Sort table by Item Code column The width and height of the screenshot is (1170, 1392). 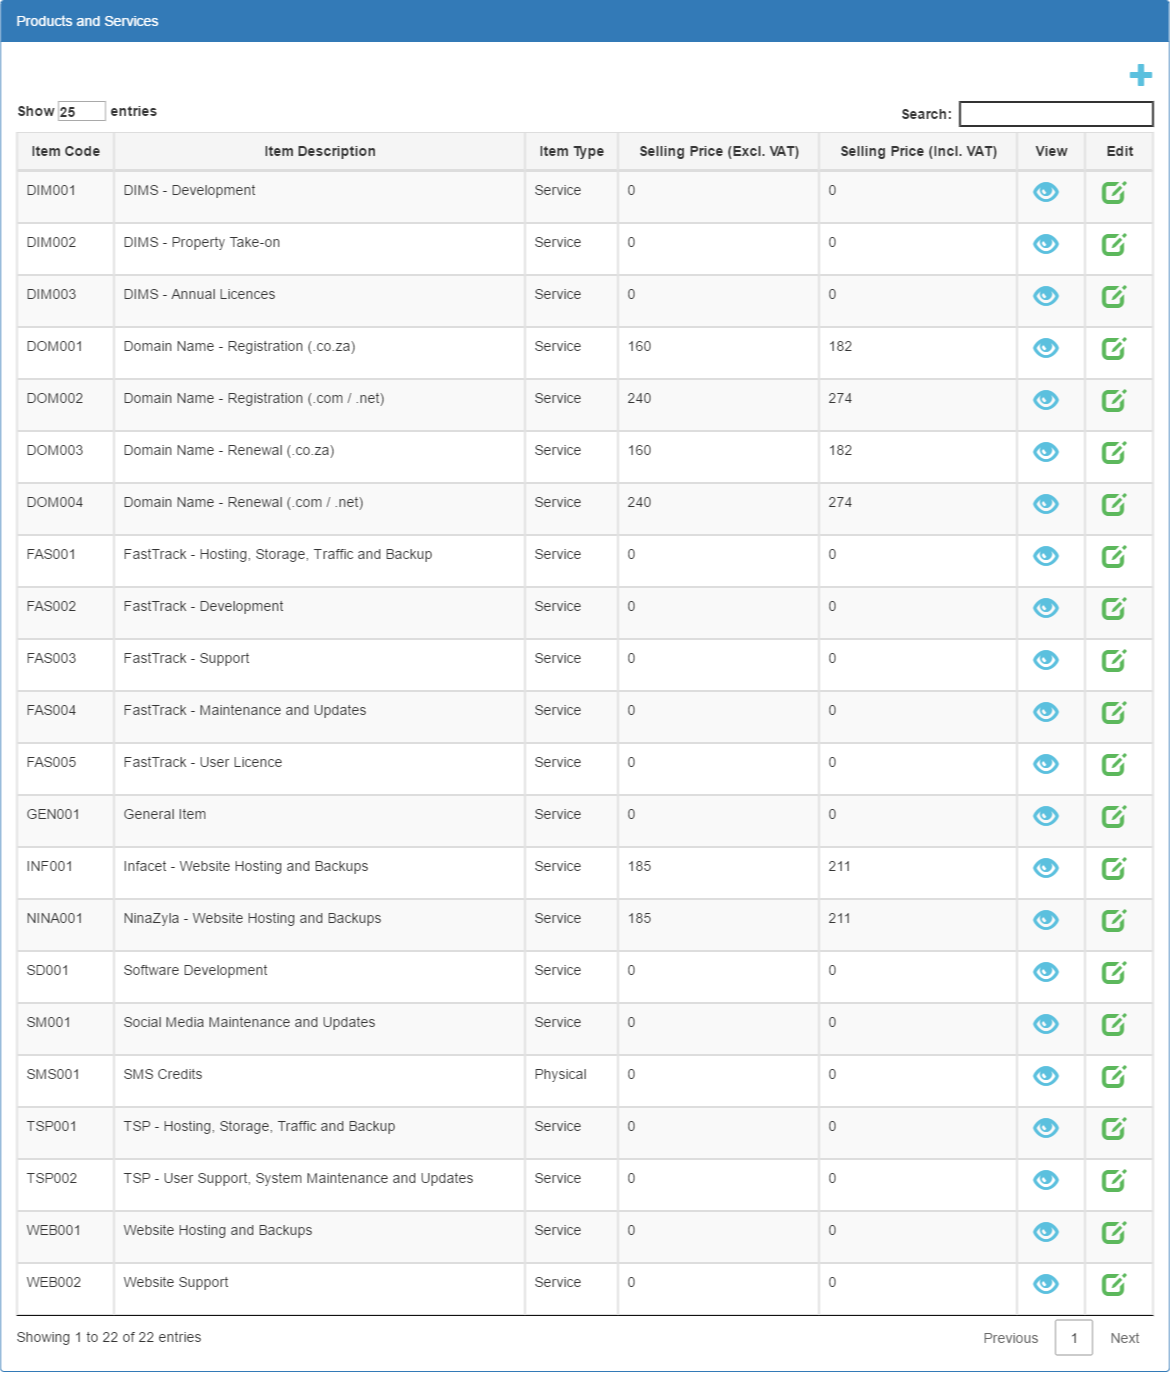(x=65, y=151)
